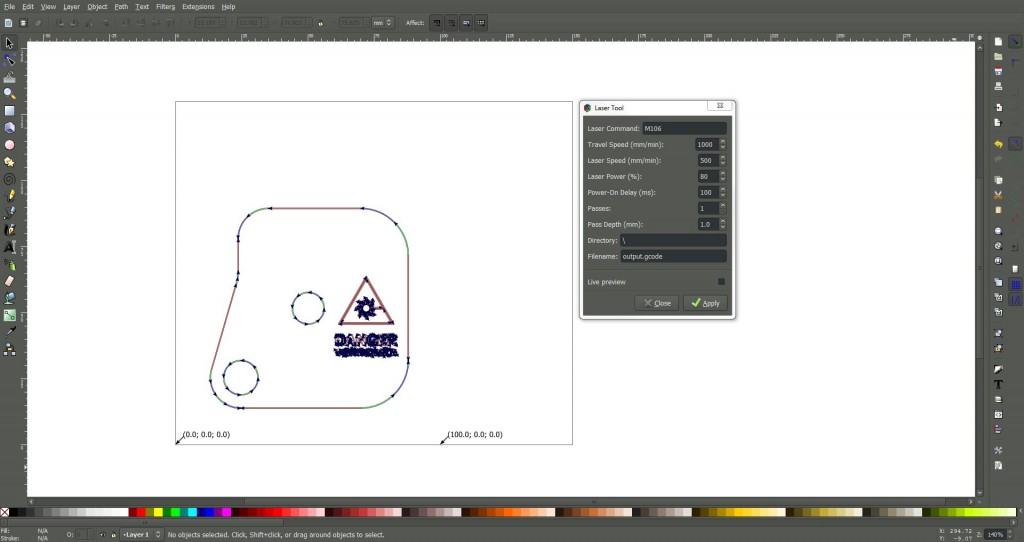Select the Ellipse circle tool
Image resolution: width=1024 pixels, height=542 pixels.
coord(9,145)
